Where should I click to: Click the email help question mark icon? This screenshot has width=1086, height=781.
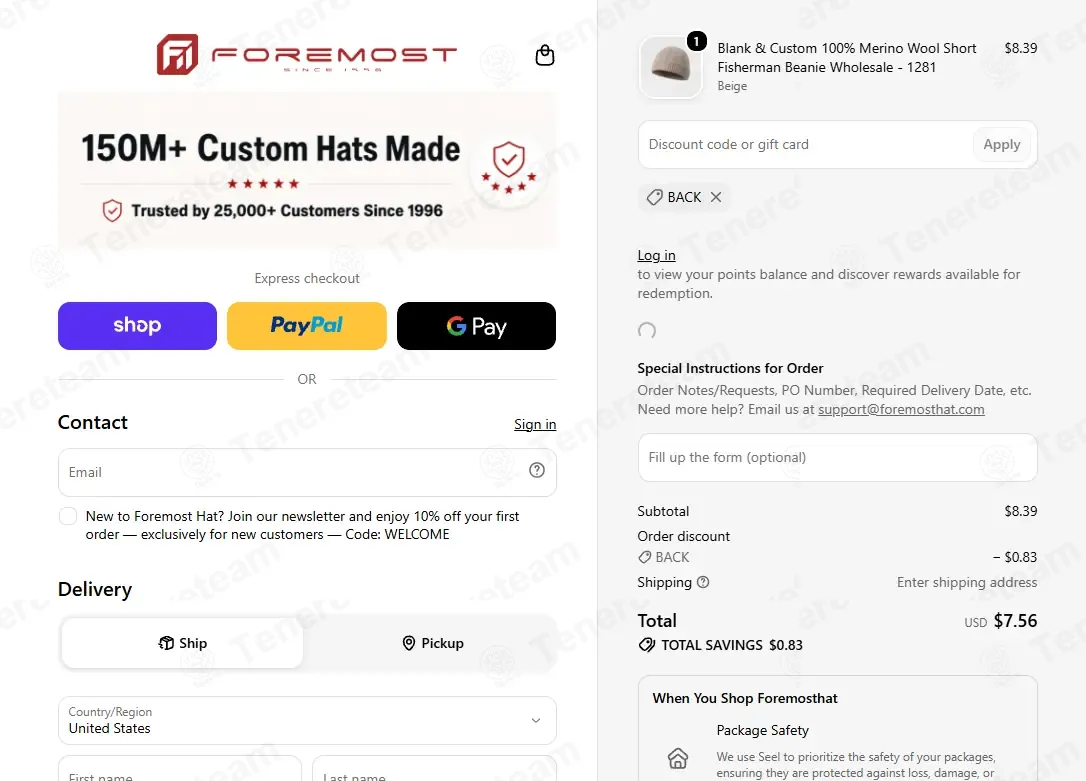click(x=537, y=470)
